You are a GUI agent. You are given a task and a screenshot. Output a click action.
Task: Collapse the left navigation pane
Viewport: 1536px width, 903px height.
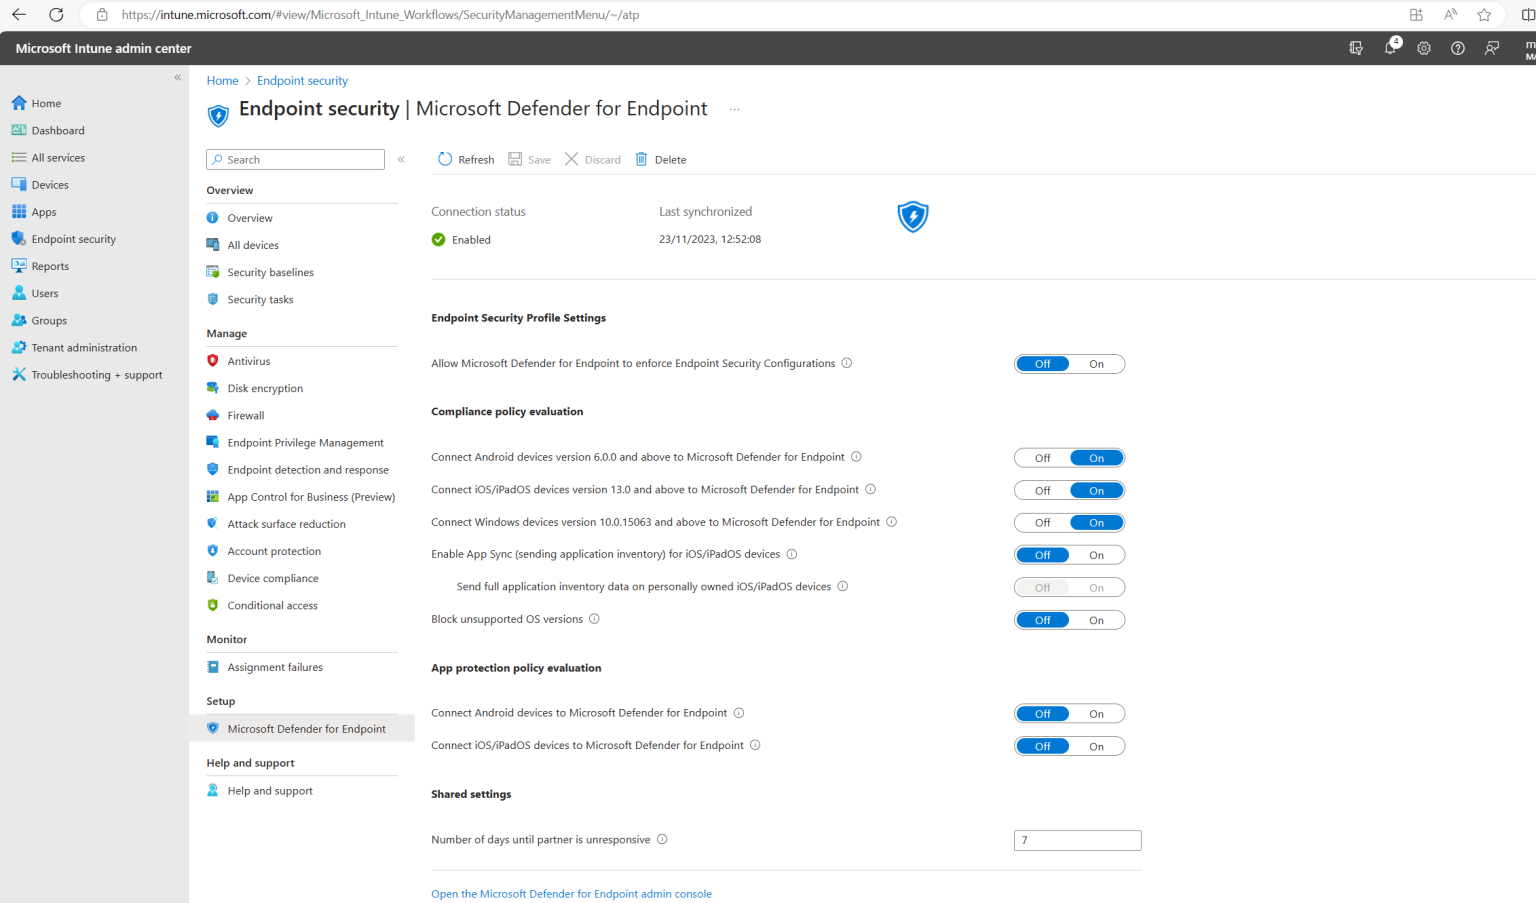(177, 77)
